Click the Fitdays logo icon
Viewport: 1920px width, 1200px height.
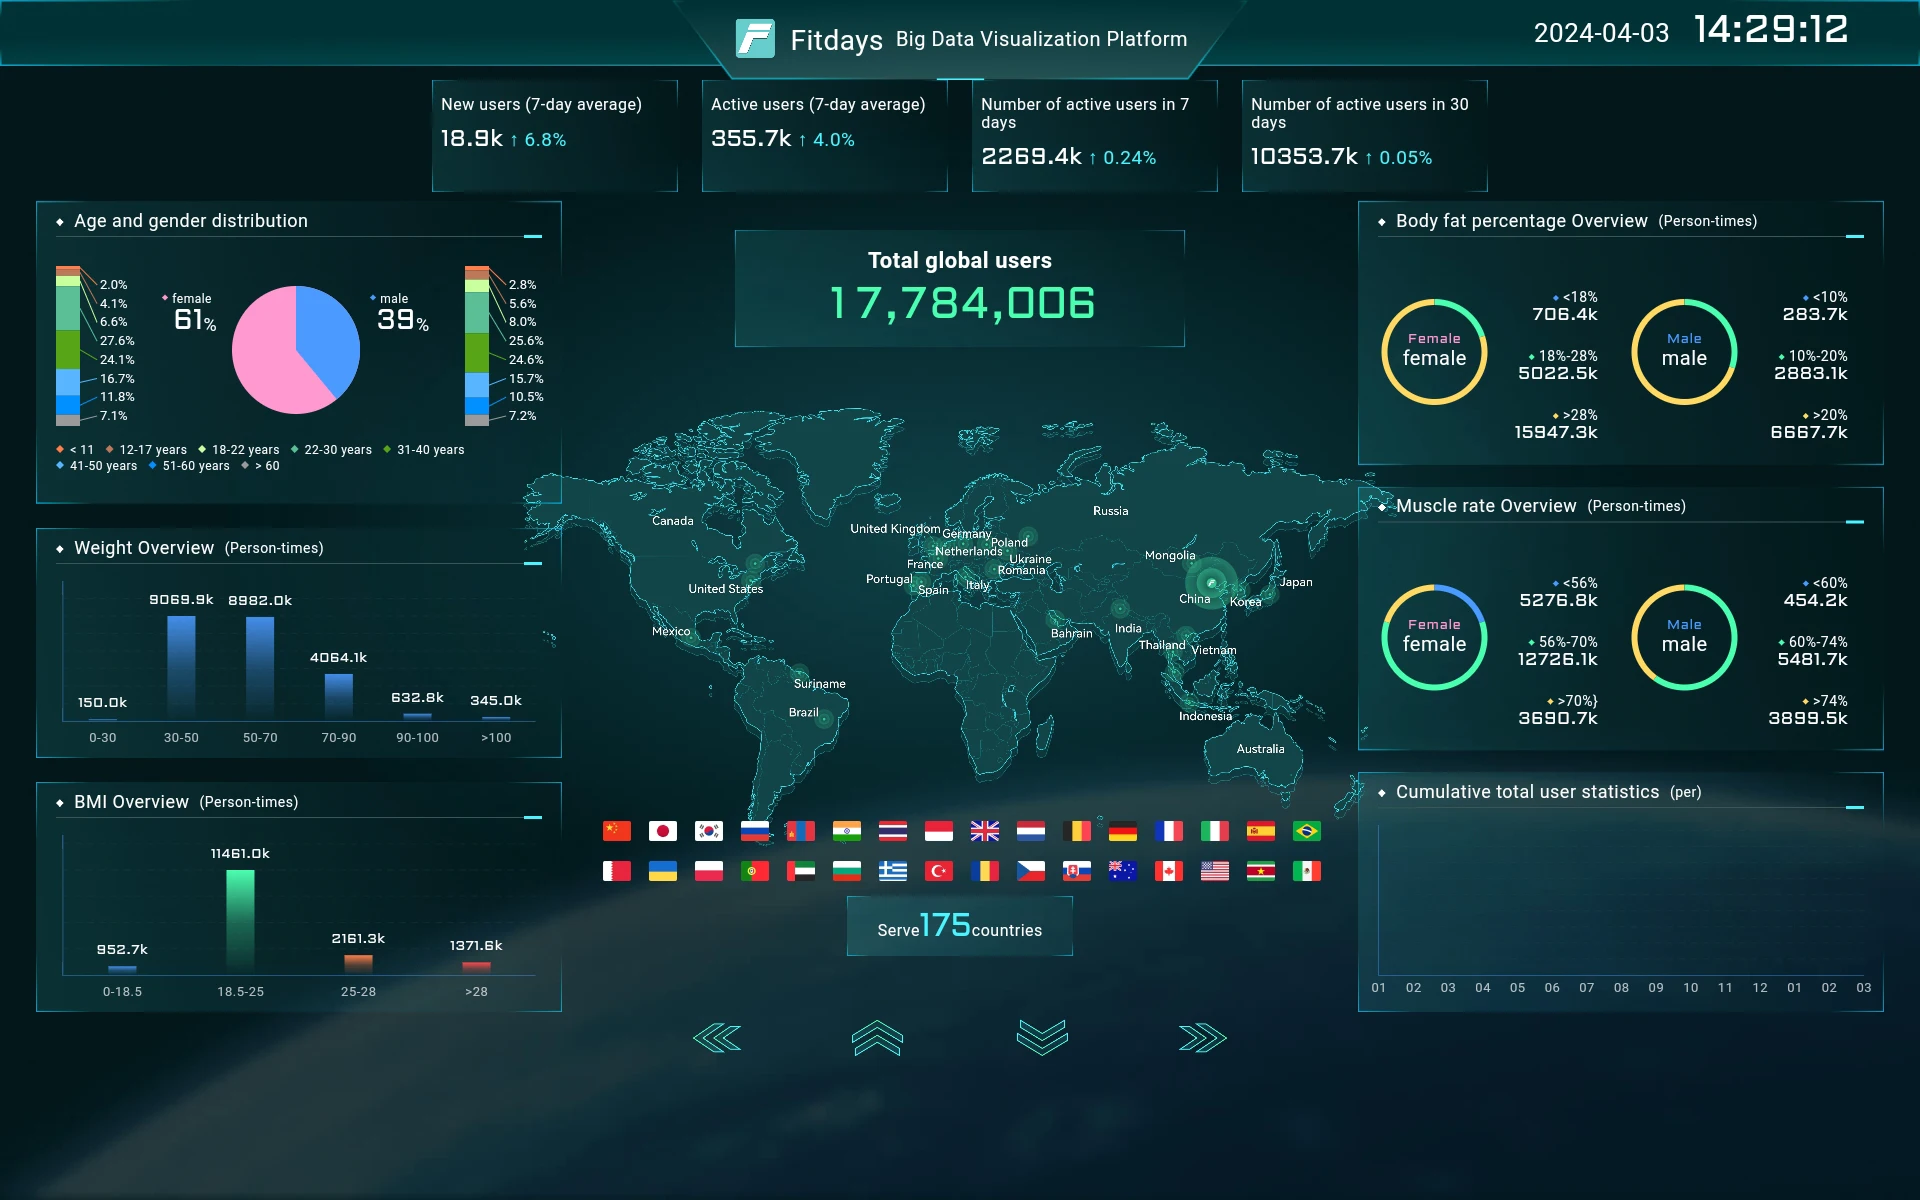pos(755,39)
